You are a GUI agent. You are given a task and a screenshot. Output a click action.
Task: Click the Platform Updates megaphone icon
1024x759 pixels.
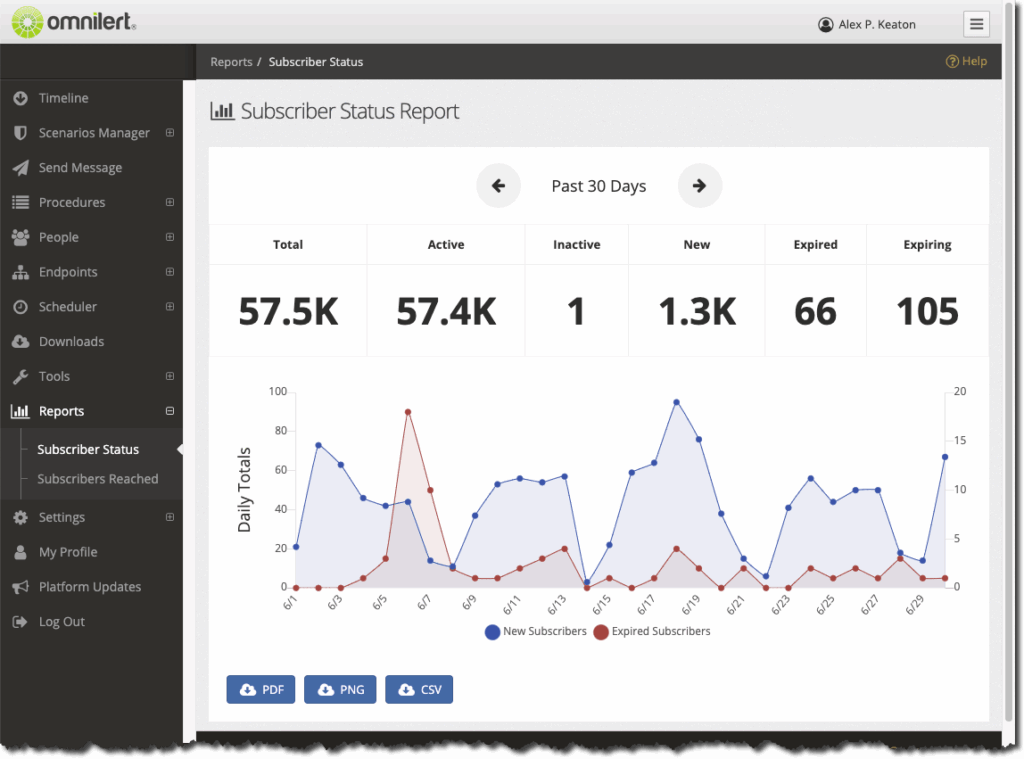(x=20, y=587)
